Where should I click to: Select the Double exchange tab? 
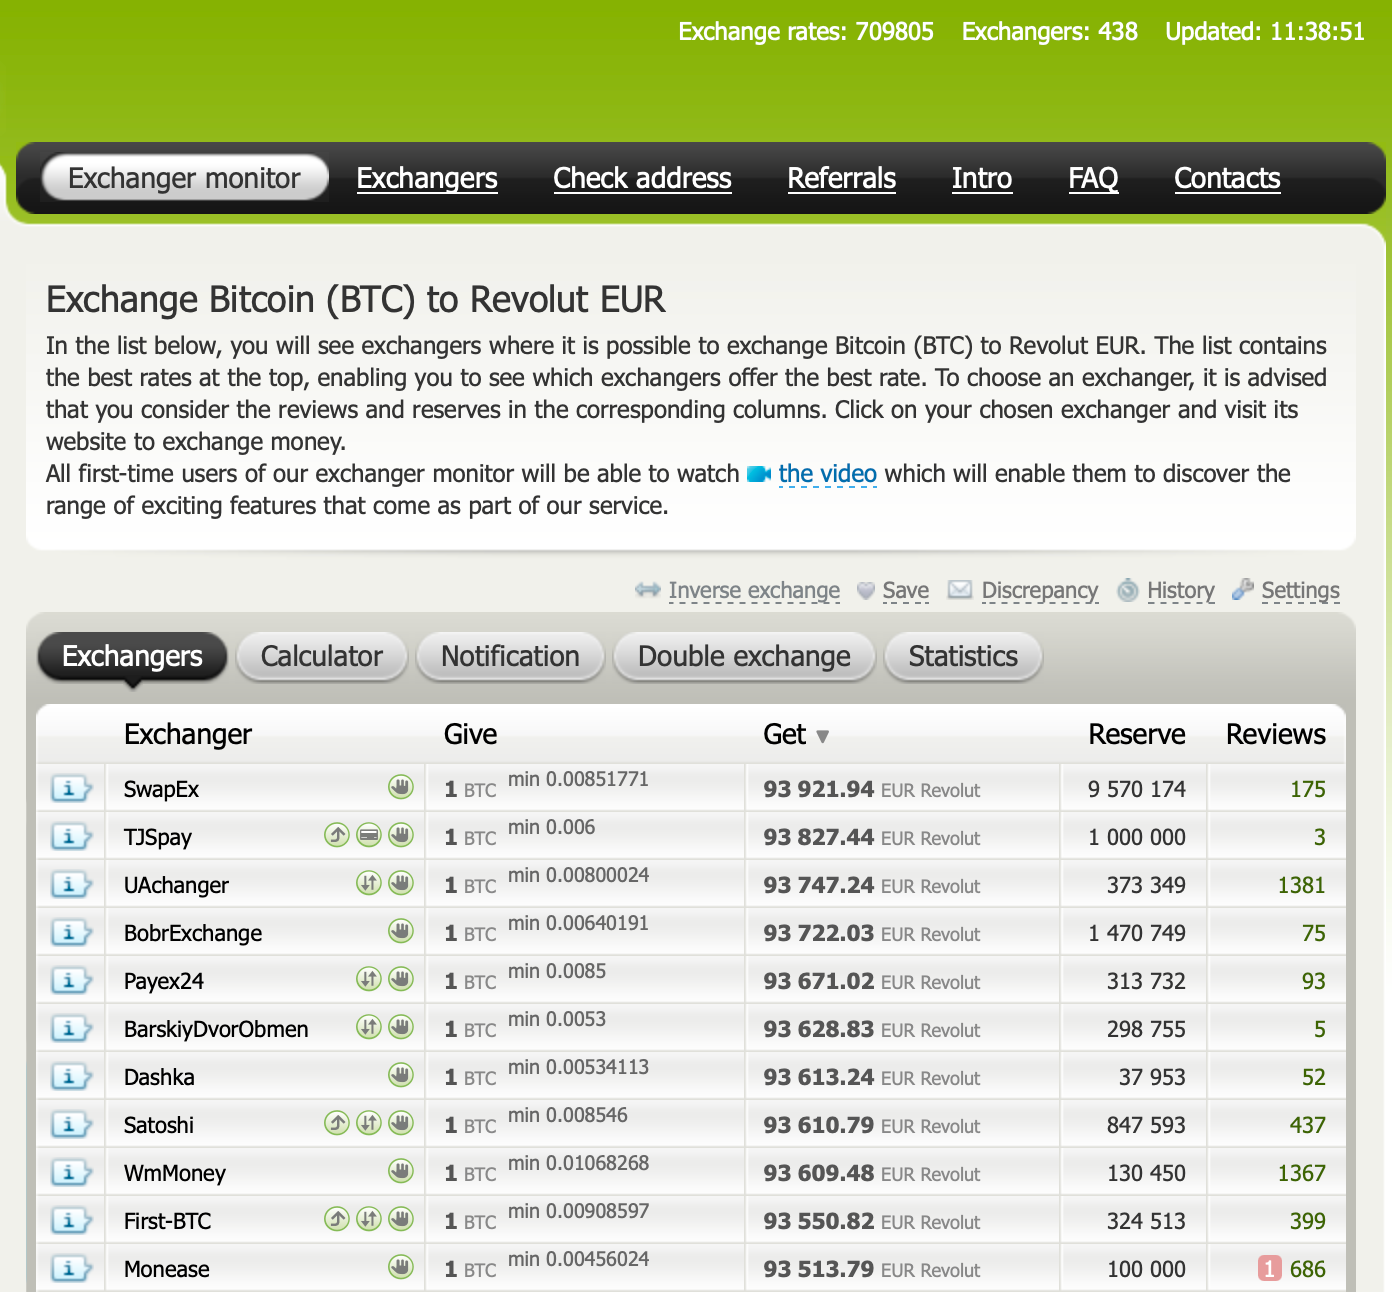(744, 656)
